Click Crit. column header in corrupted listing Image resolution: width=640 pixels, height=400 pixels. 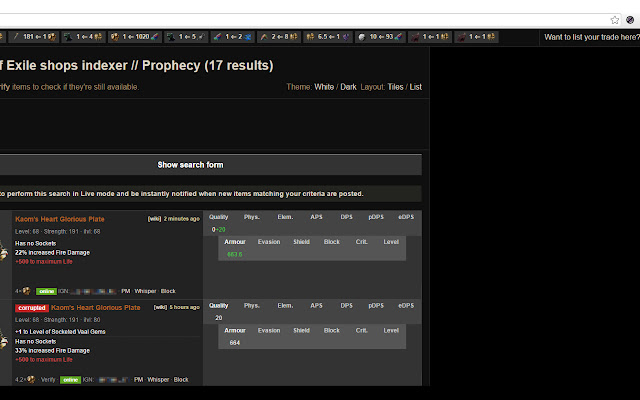coord(362,331)
